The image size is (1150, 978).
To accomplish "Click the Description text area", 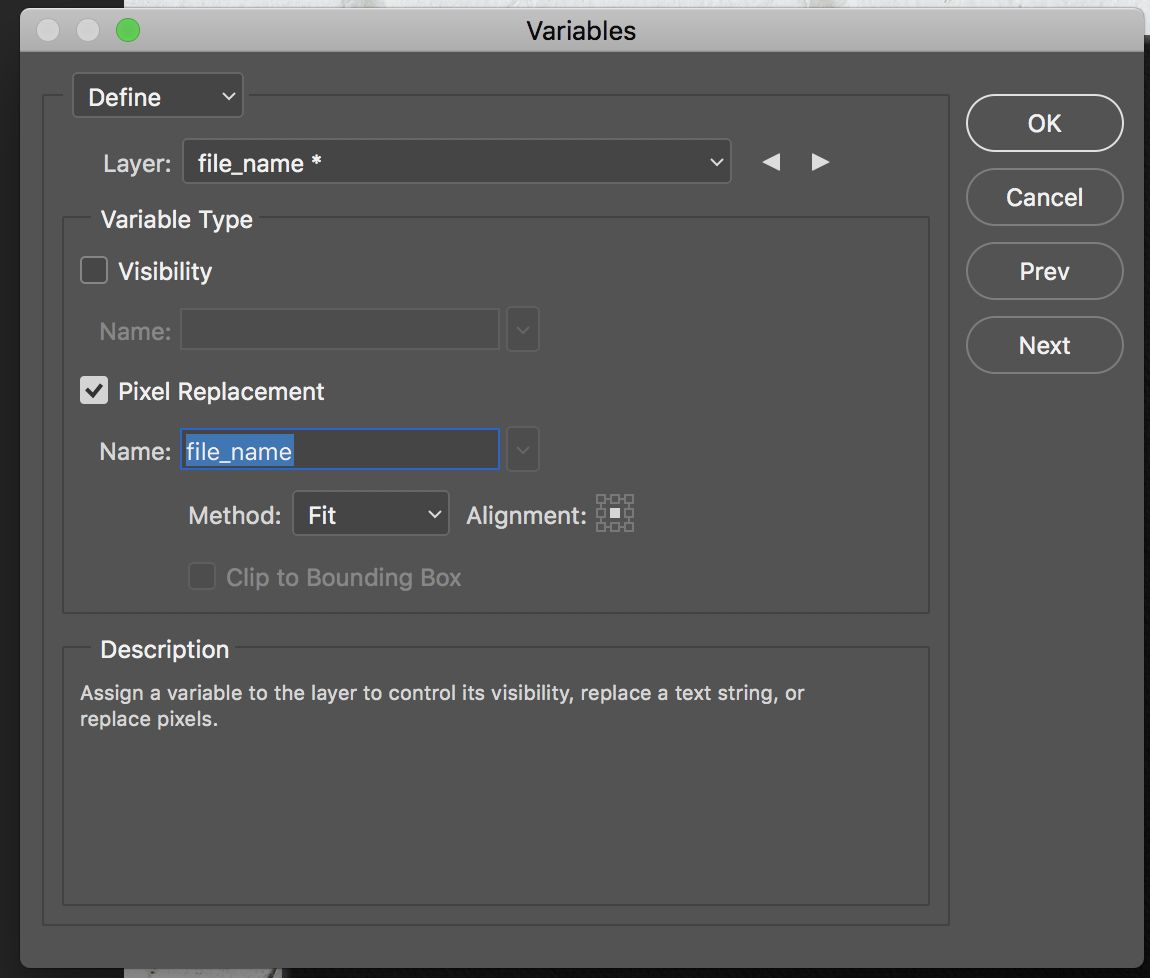I will click(x=496, y=776).
